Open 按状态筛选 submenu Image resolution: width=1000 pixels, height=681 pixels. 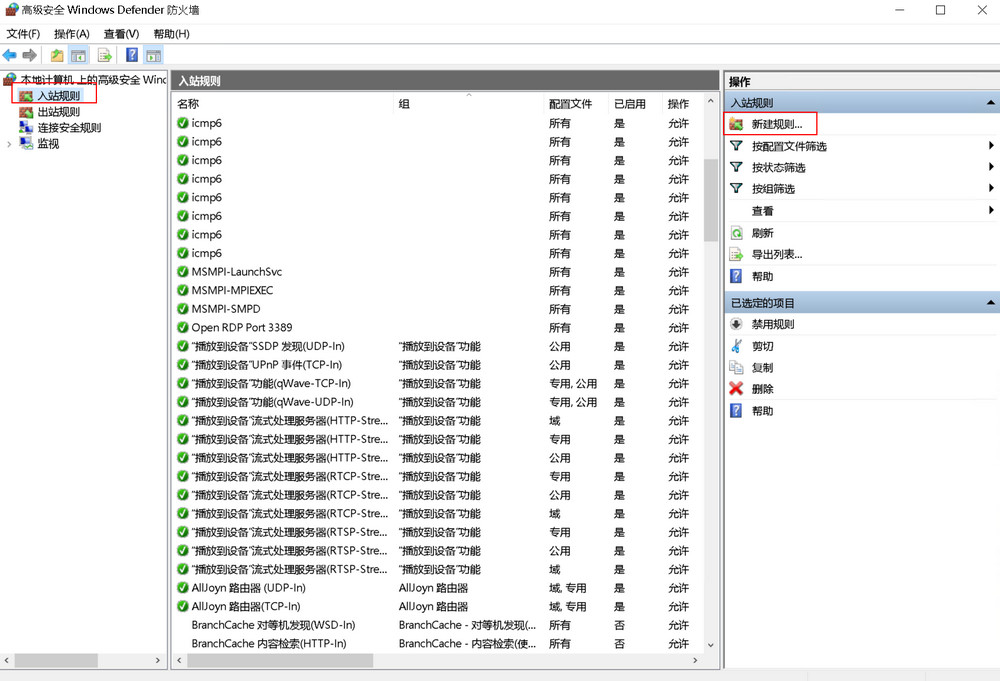click(x=862, y=167)
